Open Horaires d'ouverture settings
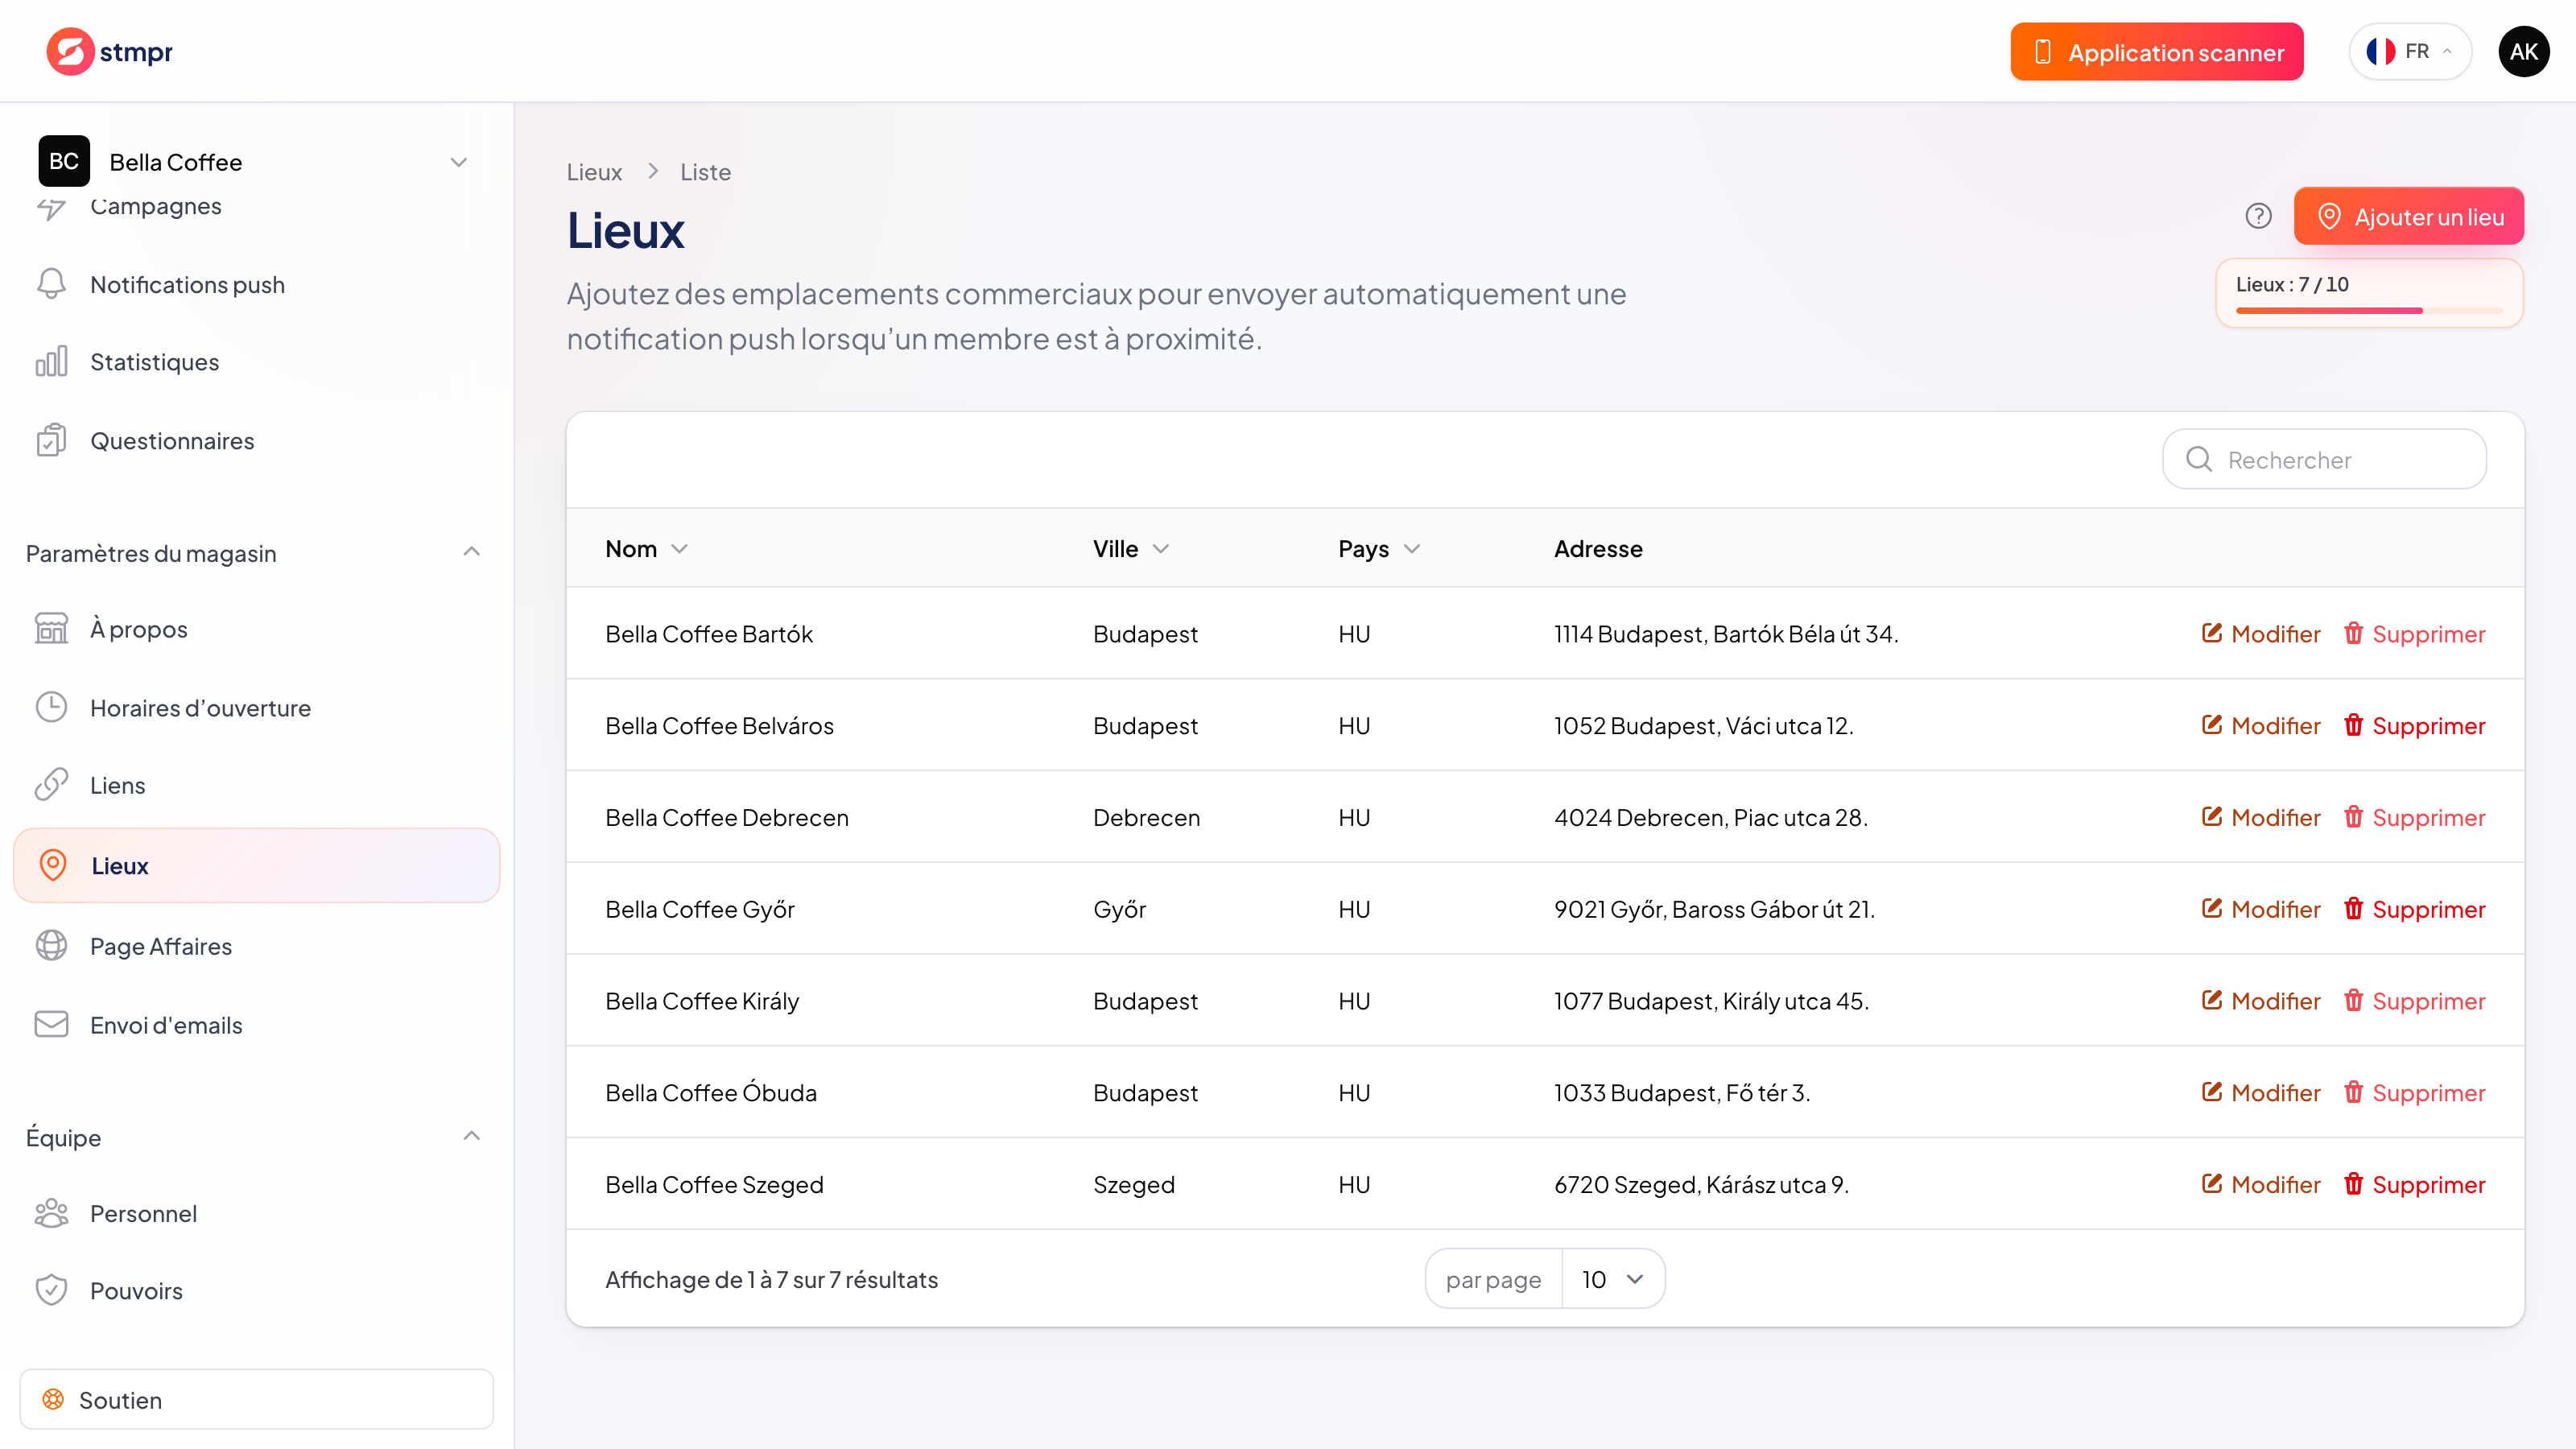The height and width of the screenshot is (1449, 2576). coord(257,707)
